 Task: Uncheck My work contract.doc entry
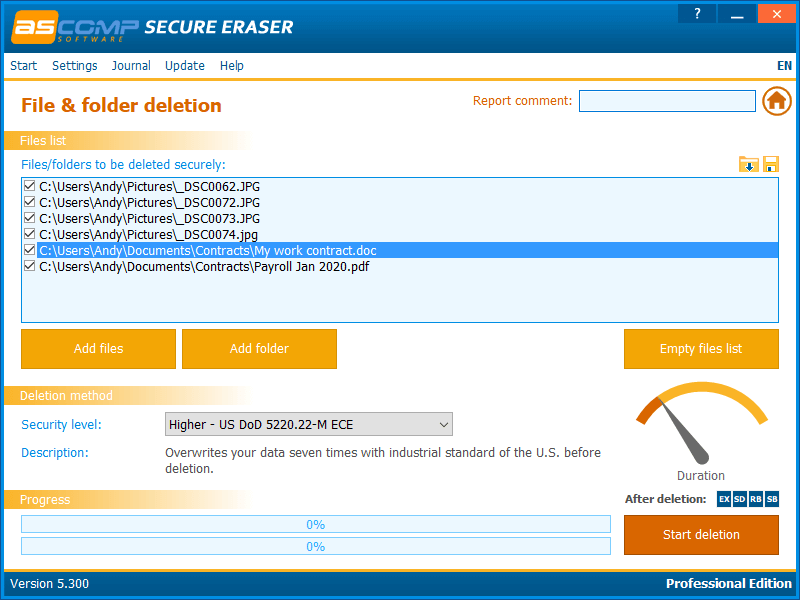pos(29,250)
